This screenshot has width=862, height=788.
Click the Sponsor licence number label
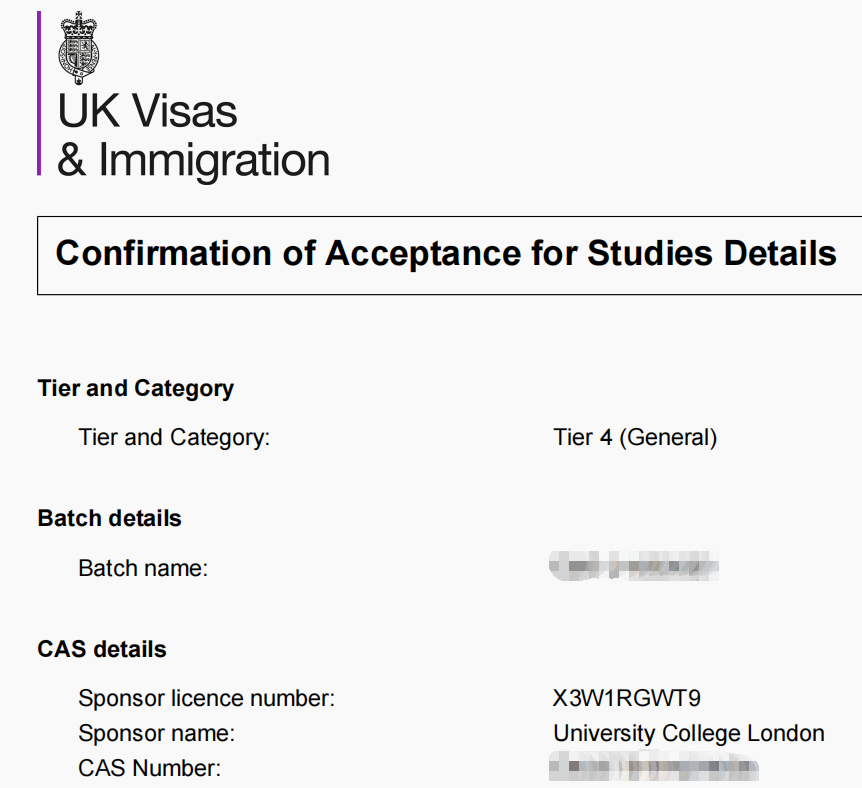pos(206,698)
